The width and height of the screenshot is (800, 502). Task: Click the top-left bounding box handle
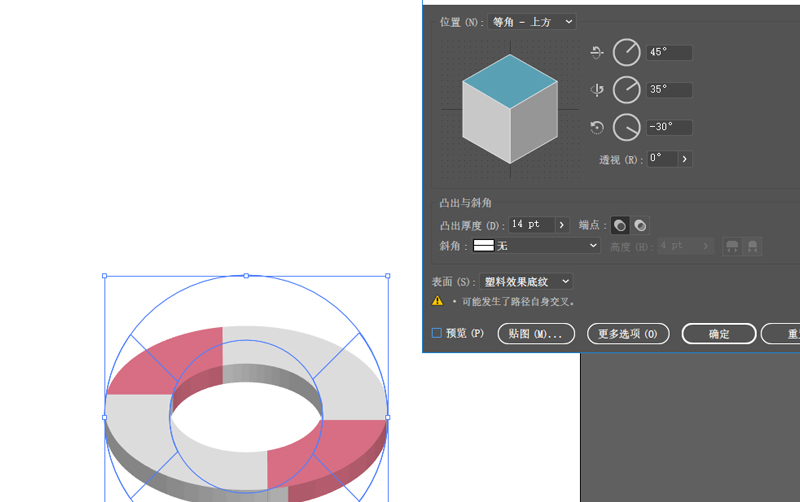click(x=105, y=275)
